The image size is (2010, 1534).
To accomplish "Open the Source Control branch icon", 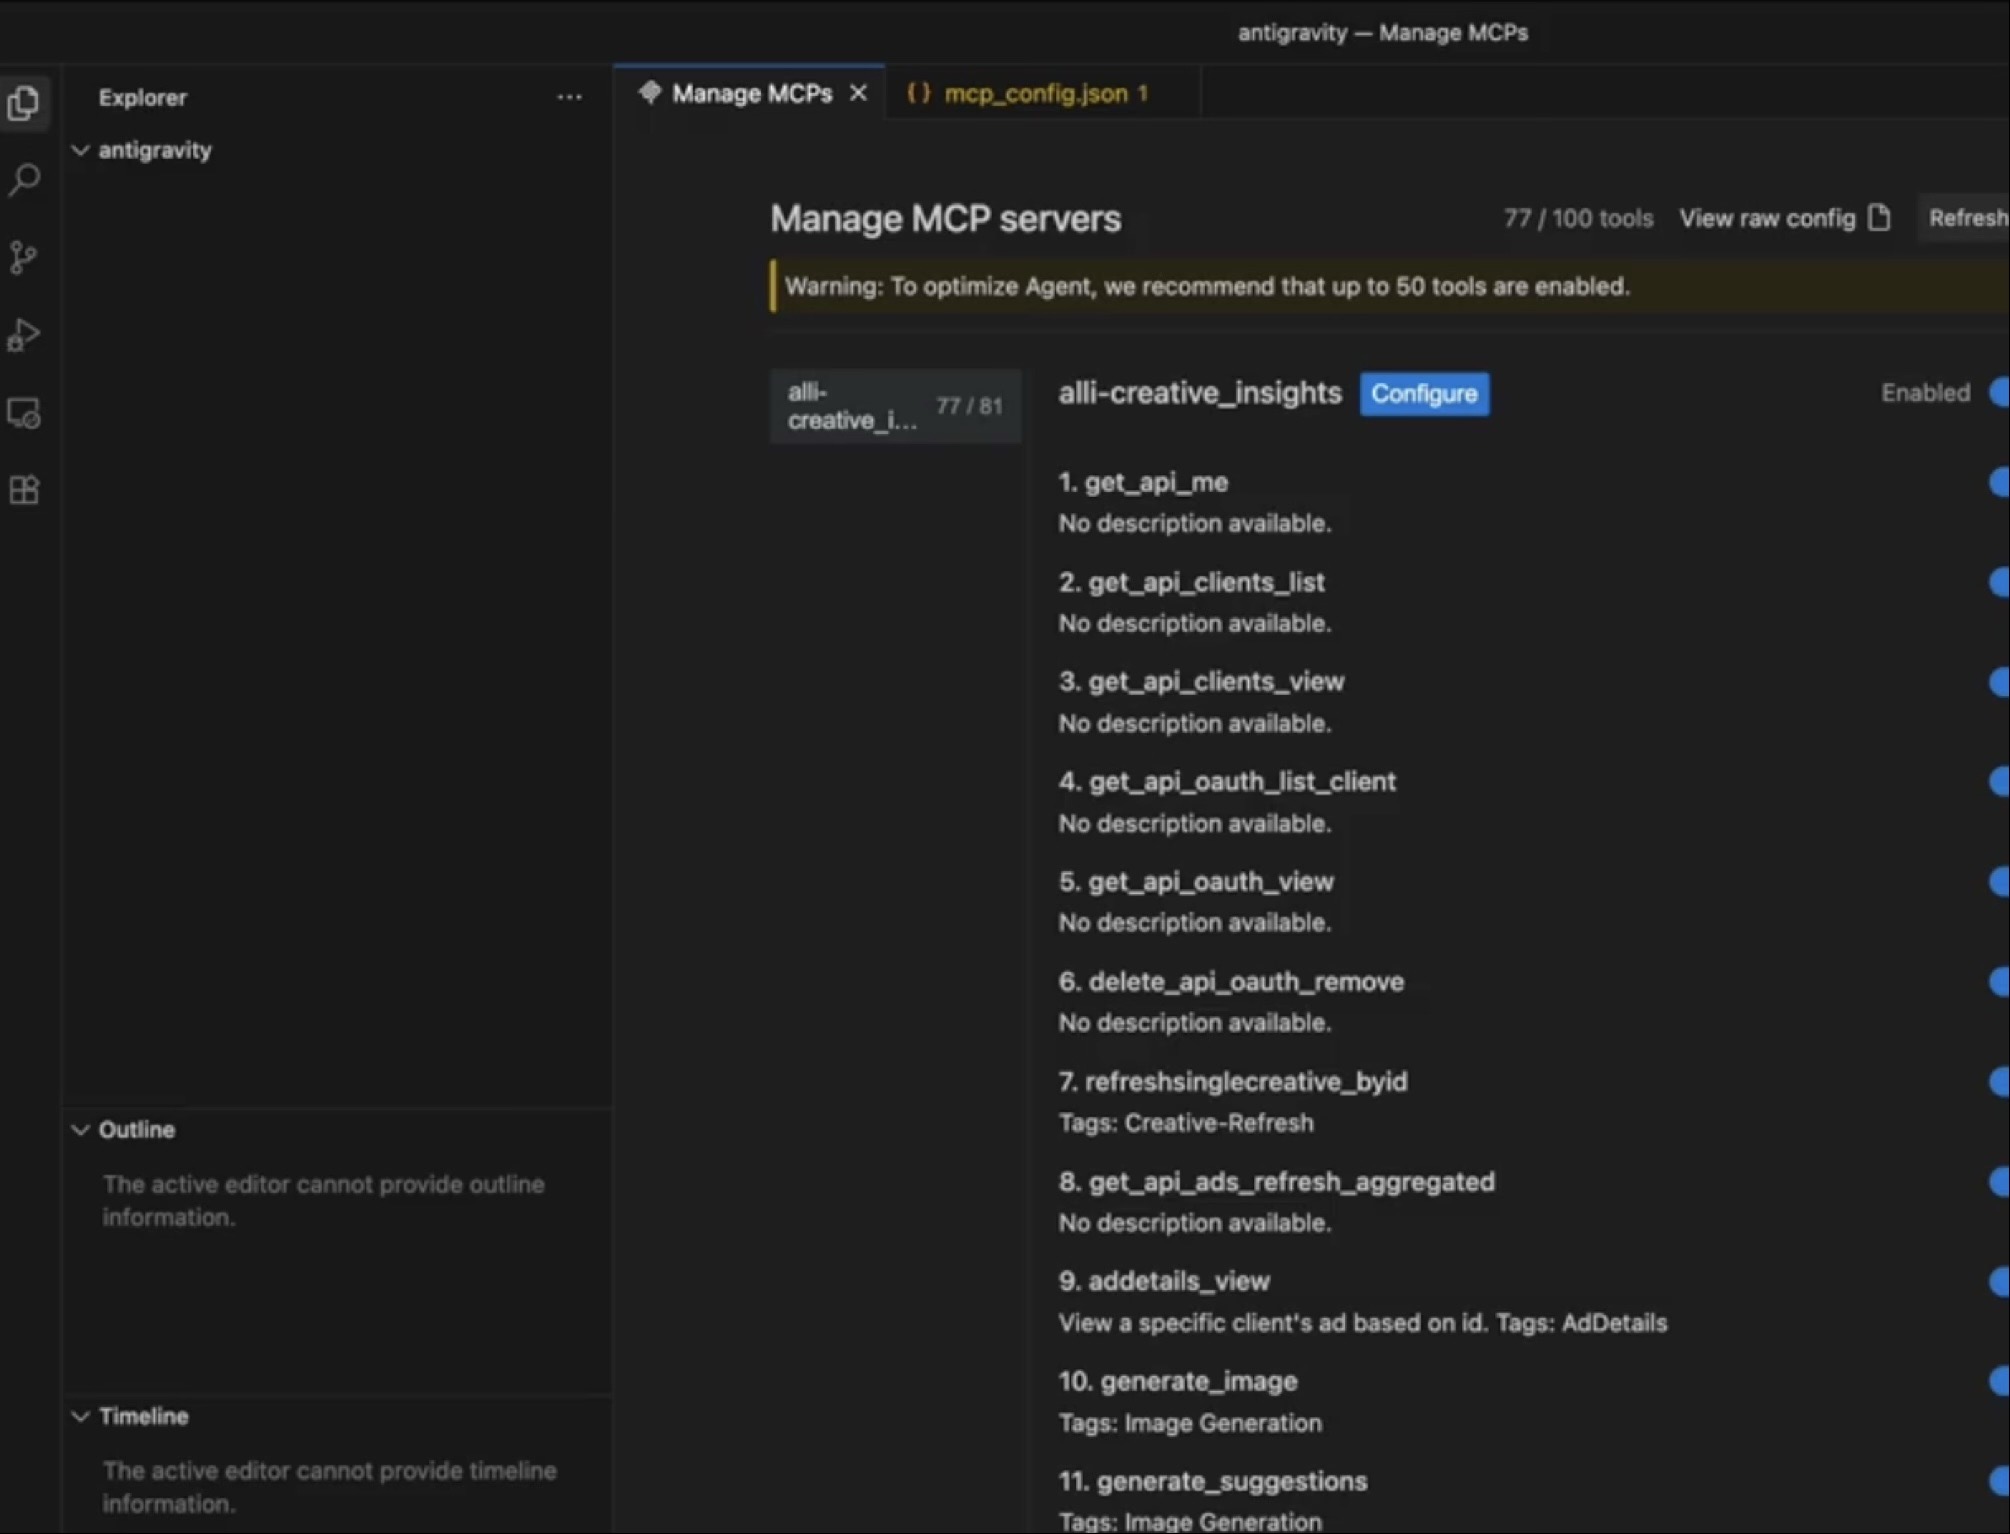I will [24, 257].
